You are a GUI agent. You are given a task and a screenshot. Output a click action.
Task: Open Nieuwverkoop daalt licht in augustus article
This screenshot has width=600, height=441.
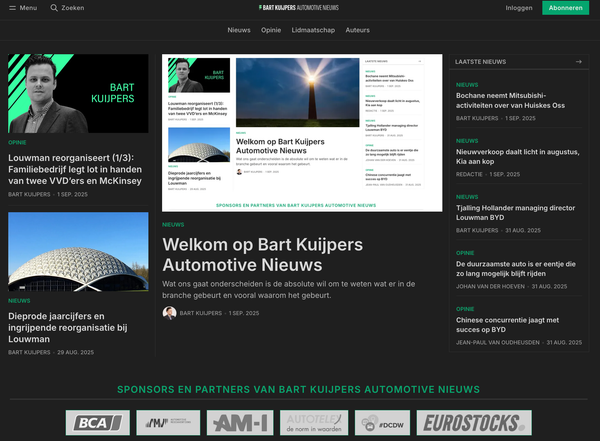517,157
